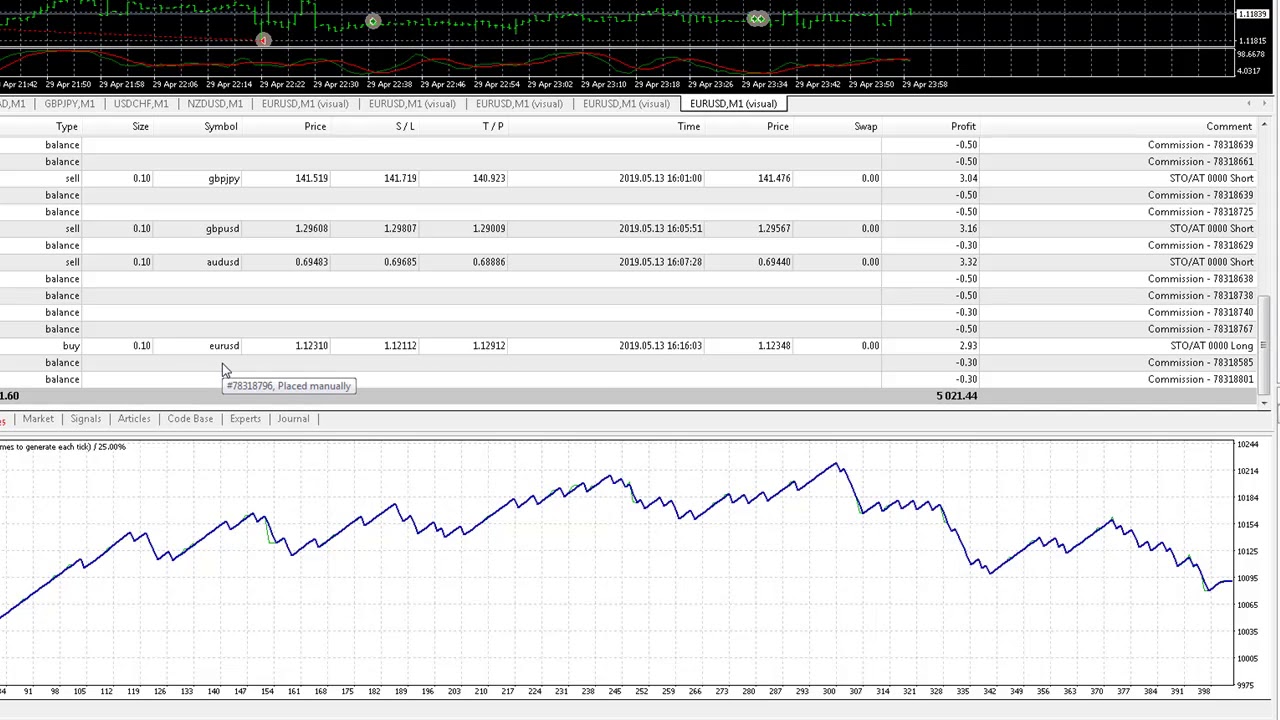The width and height of the screenshot is (1280, 720).
Task: Select comment Commission - 78318661
Action: 1200,162
